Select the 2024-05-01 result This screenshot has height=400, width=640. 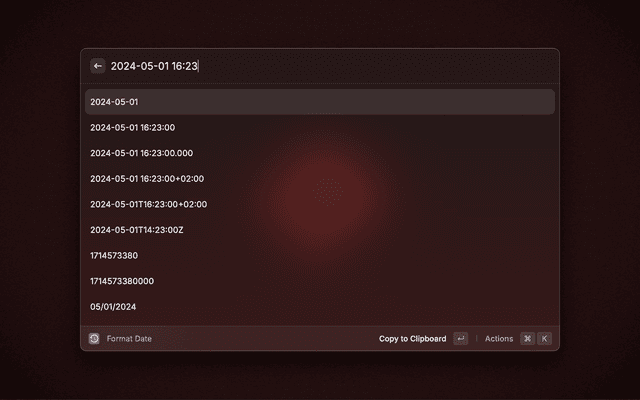tap(320, 102)
